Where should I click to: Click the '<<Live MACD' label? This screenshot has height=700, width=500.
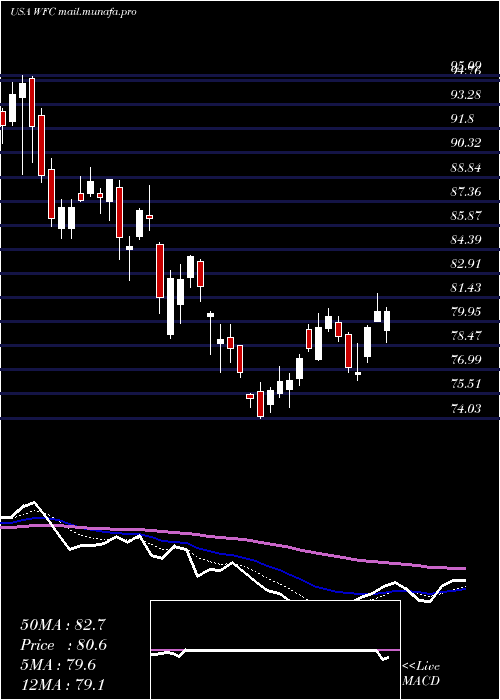[421, 673]
